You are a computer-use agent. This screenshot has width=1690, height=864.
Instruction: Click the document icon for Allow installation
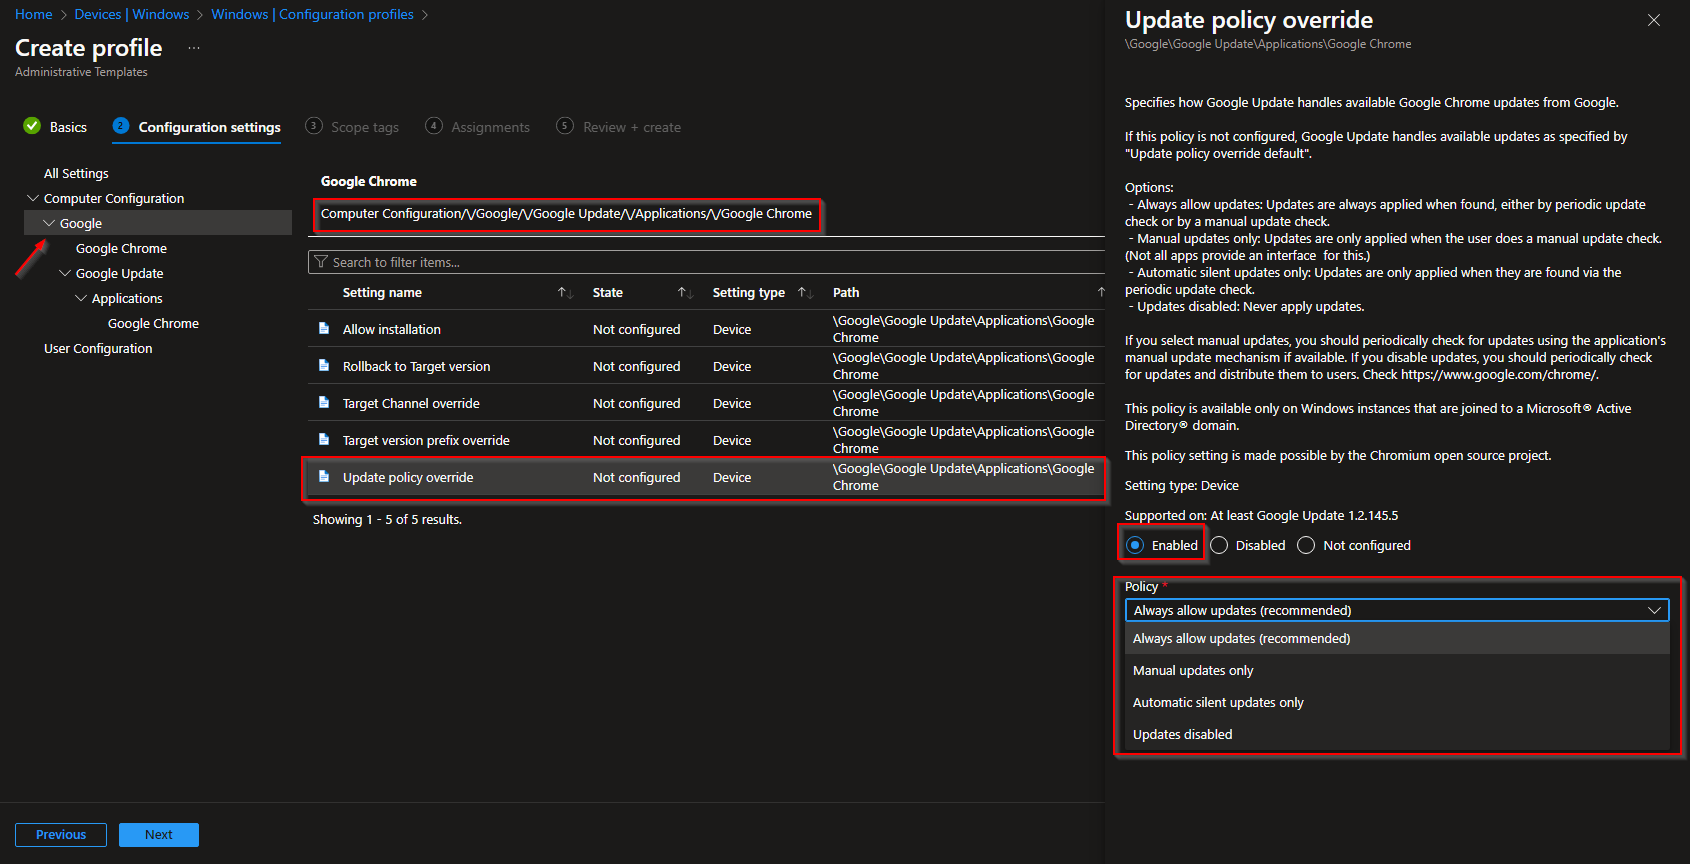click(x=324, y=328)
